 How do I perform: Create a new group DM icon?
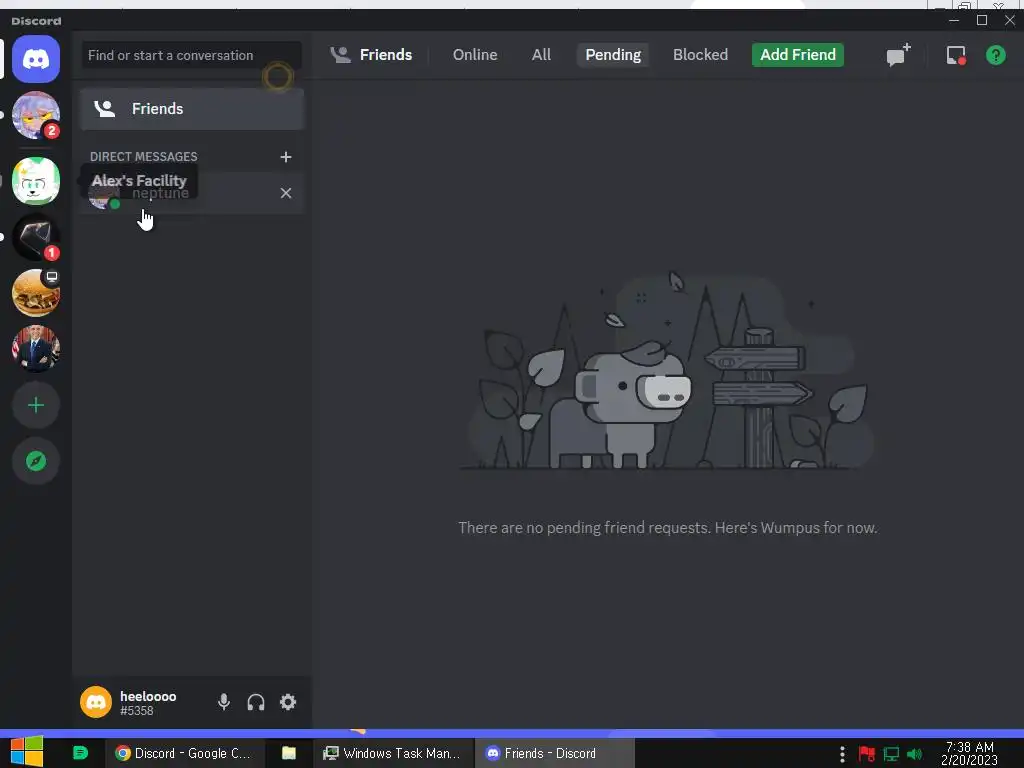[x=899, y=55]
